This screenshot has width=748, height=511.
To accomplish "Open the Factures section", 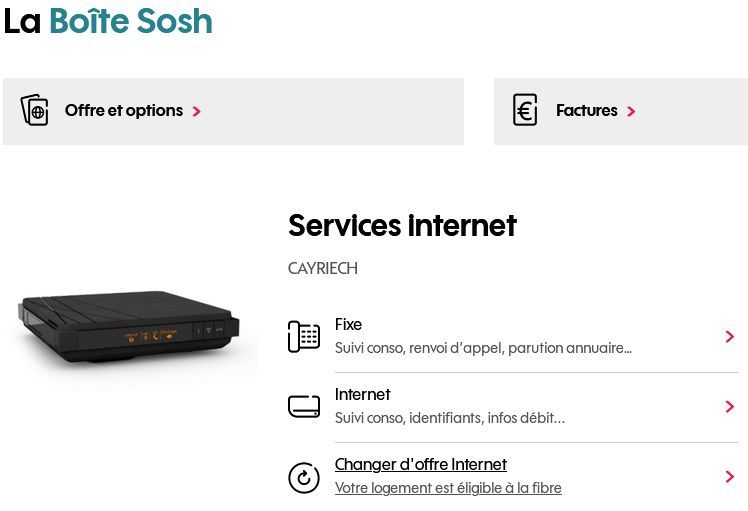I will tap(621, 111).
